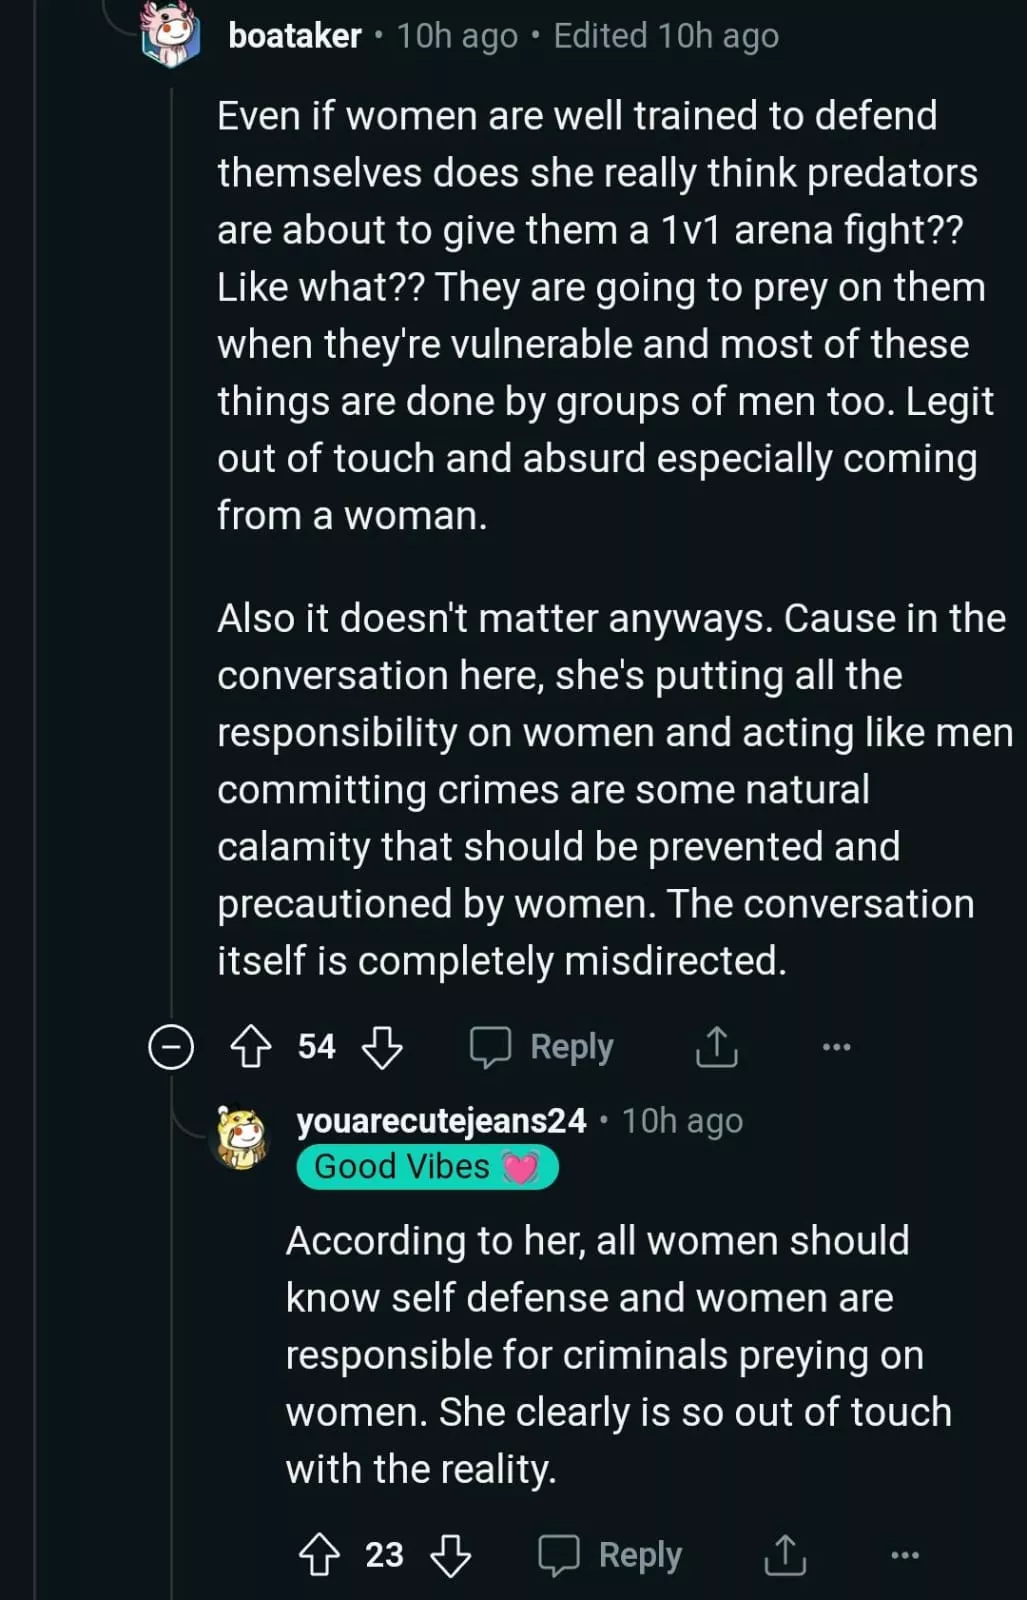
Task: Reply to boataker's comment
Action: point(571,1047)
